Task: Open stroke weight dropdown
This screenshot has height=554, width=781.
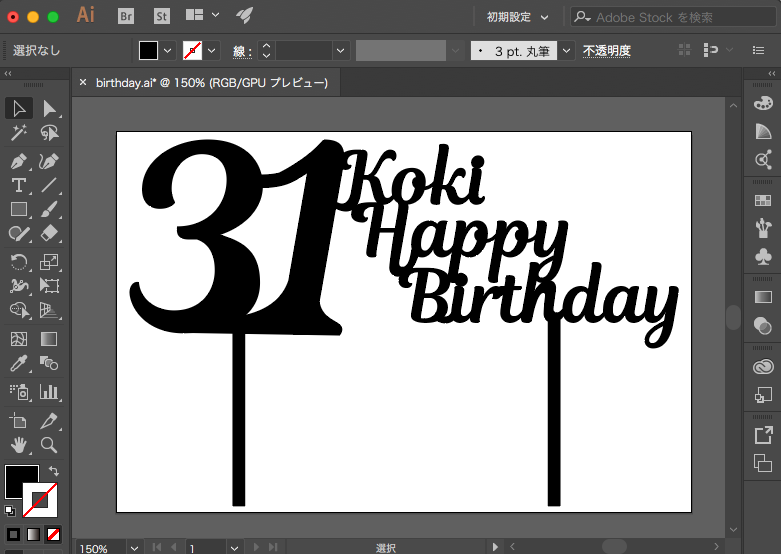Action: click(x=341, y=51)
